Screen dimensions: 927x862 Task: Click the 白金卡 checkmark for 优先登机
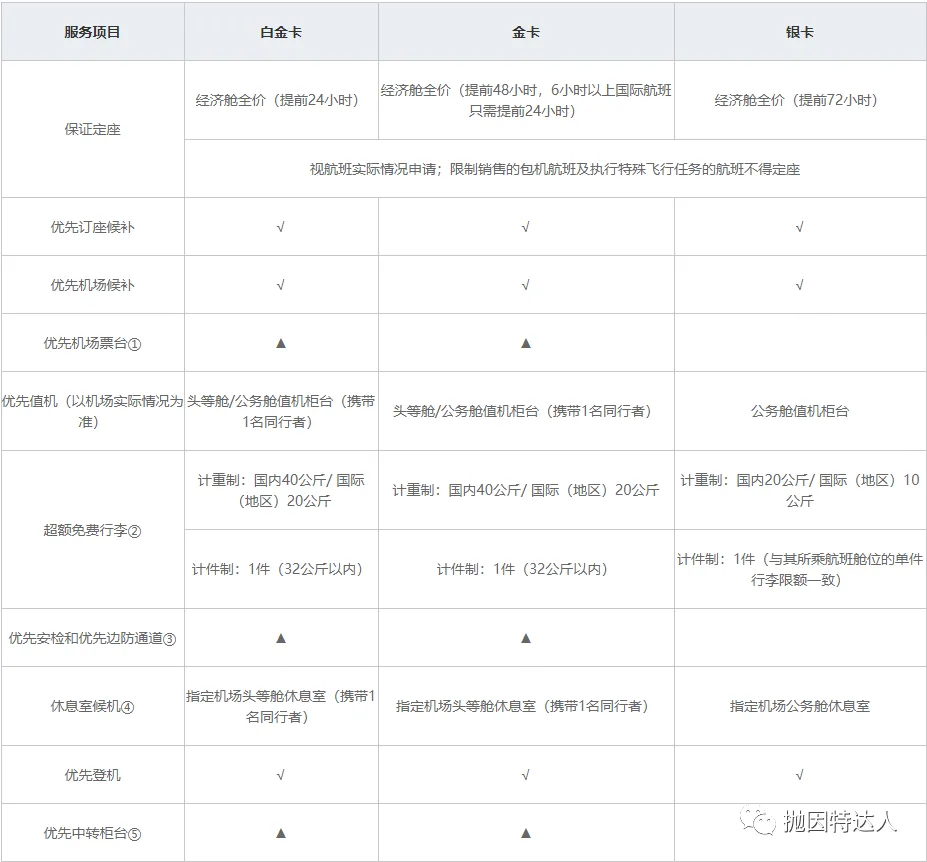pyautogui.click(x=281, y=774)
